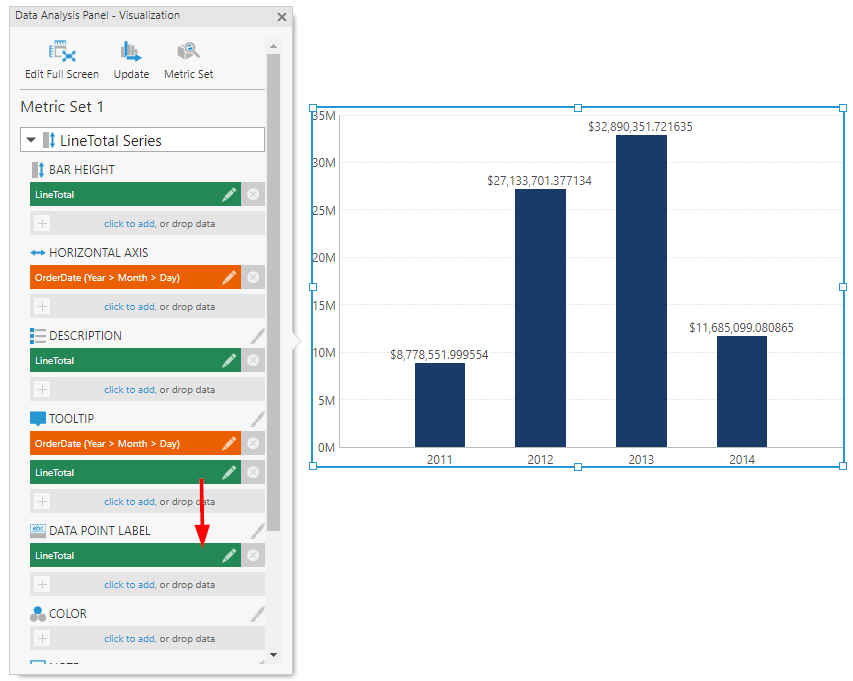Remove LineTotal from the TOOLTIP section
The height and width of the screenshot is (681, 853).
click(253, 471)
